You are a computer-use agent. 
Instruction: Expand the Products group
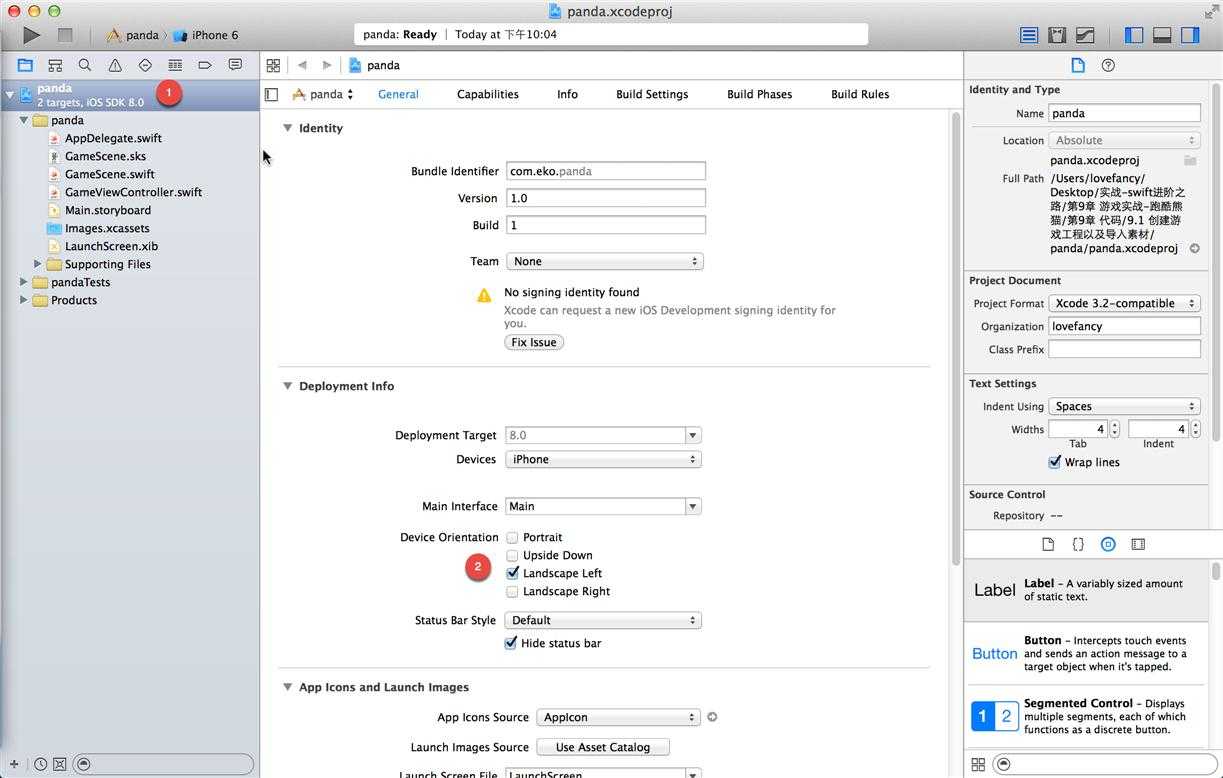click(24, 300)
